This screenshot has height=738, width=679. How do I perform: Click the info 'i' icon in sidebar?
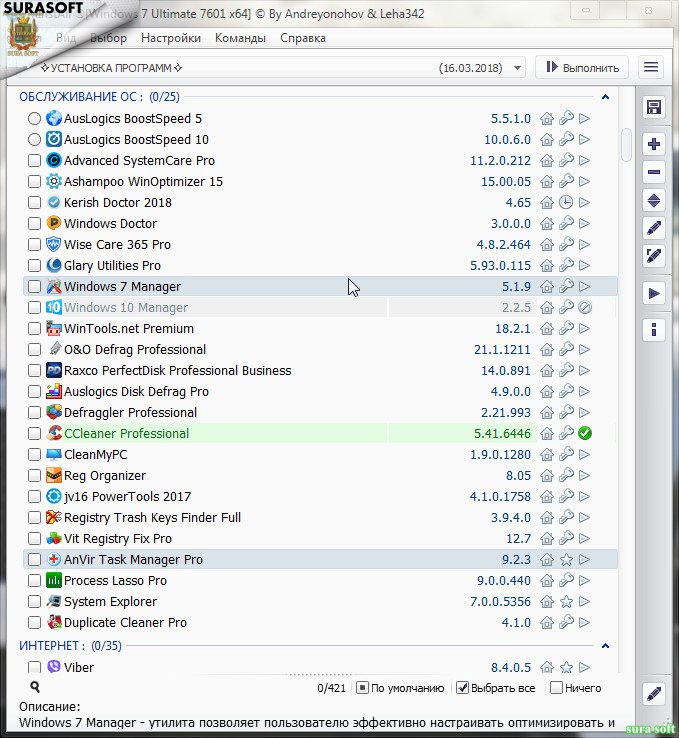654,329
